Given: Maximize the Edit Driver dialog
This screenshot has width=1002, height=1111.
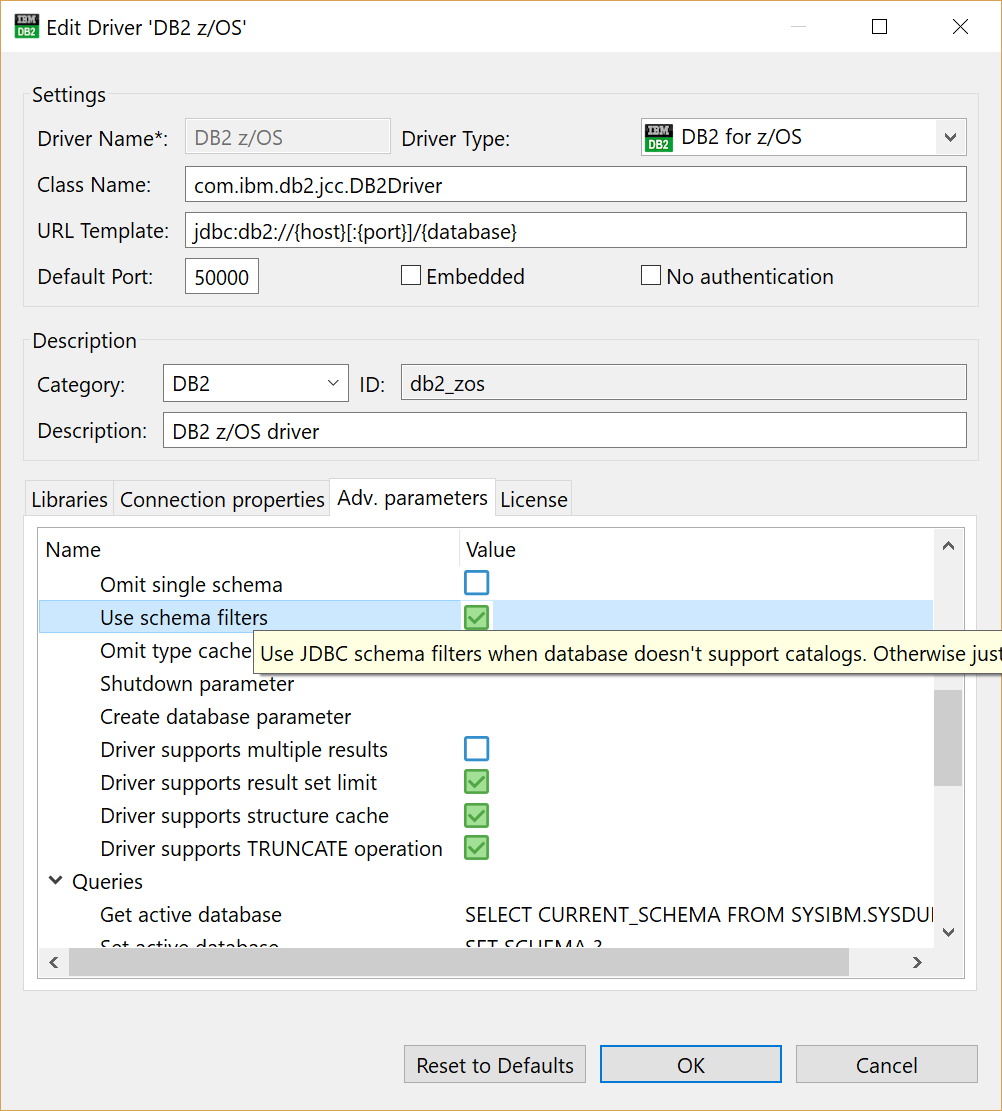Looking at the screenshot, I should click(879, 26).
